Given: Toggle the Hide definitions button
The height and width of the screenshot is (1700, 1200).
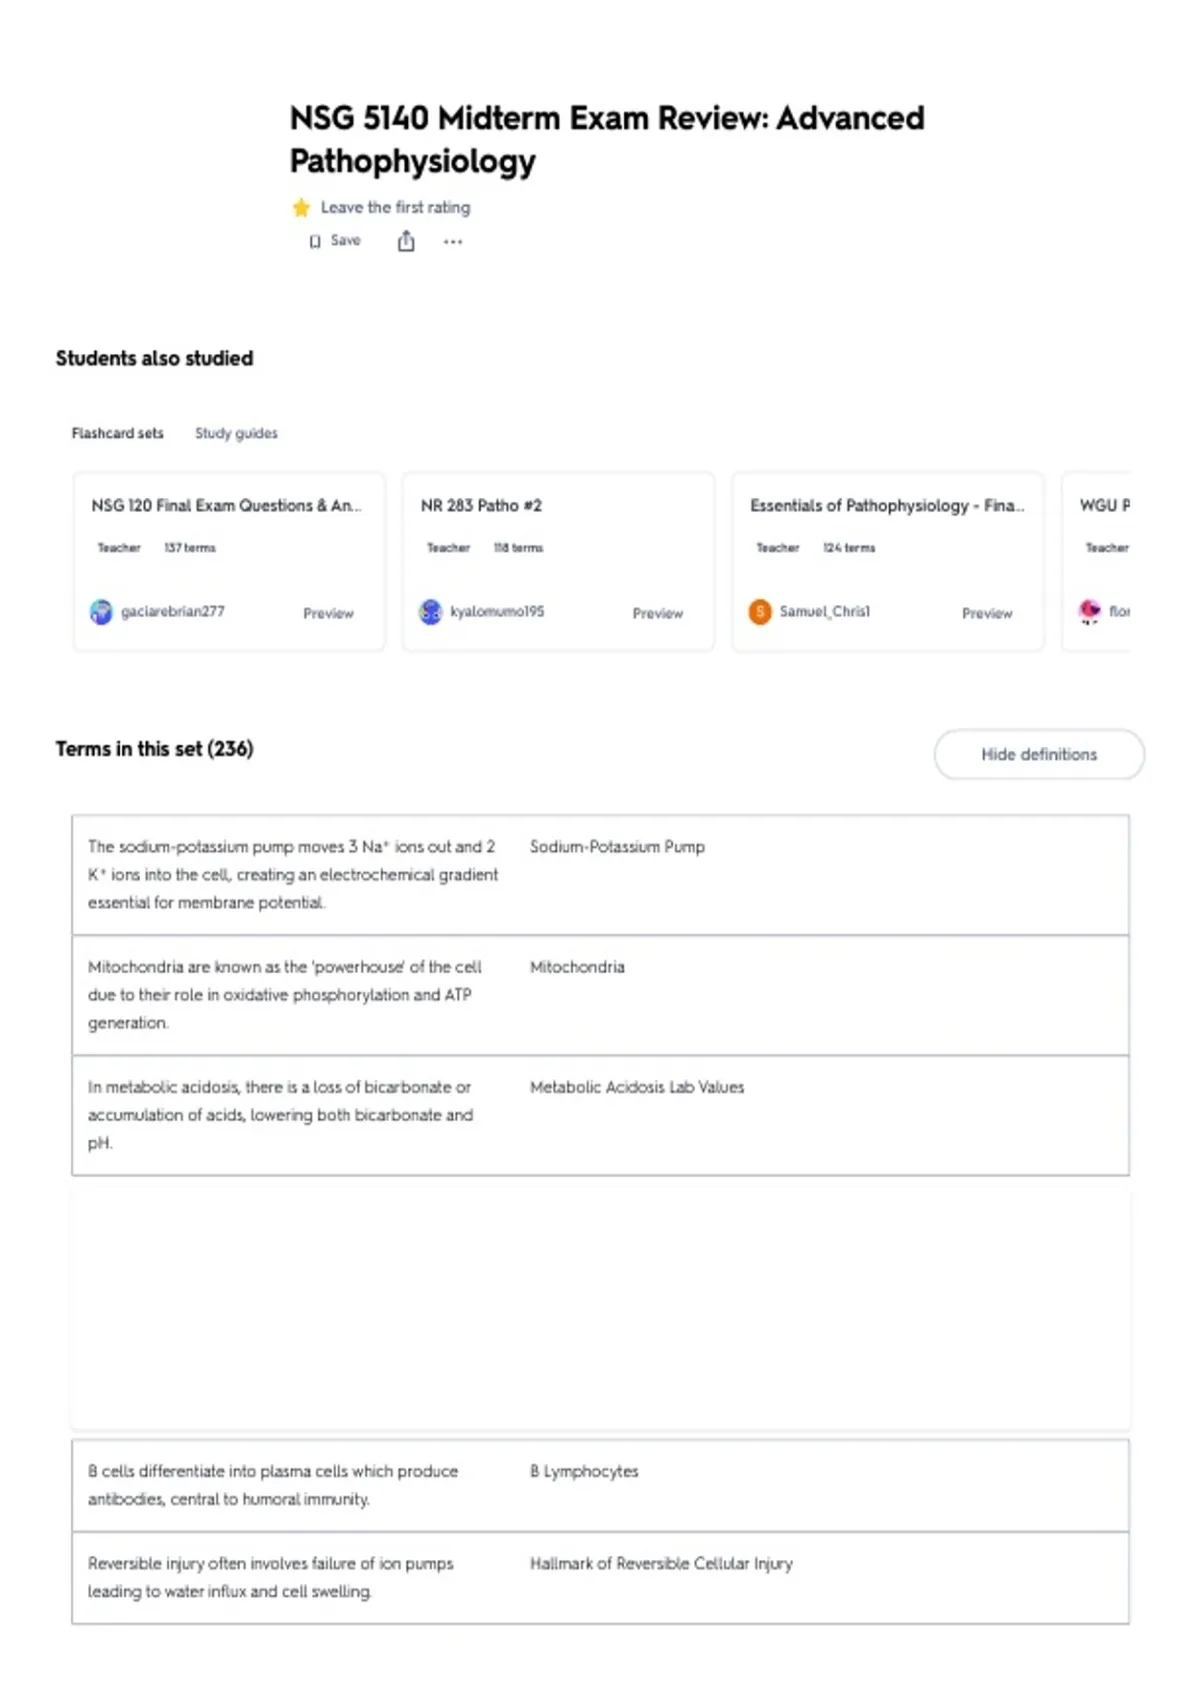Looking at the screenshot, I should (x=1039, y=754).
